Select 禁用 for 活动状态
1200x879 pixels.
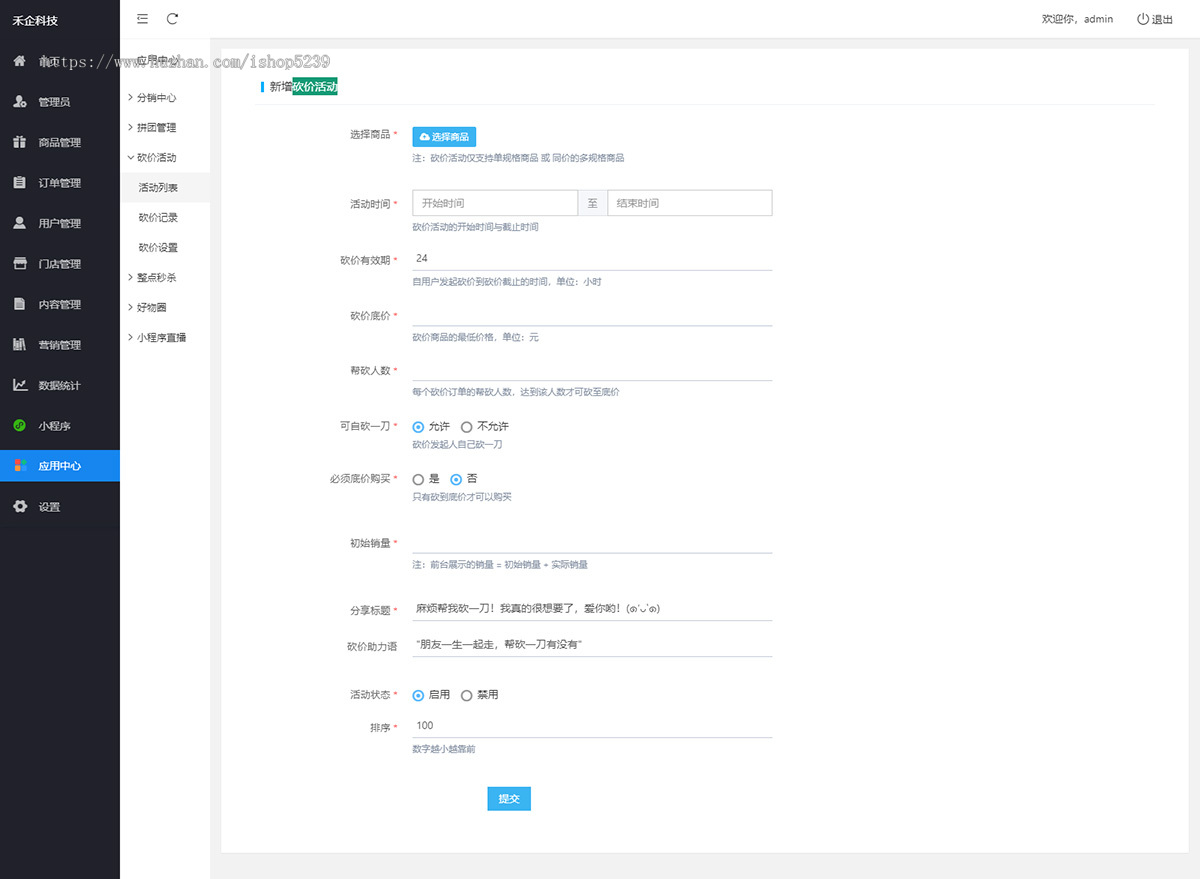click(466, 695)
